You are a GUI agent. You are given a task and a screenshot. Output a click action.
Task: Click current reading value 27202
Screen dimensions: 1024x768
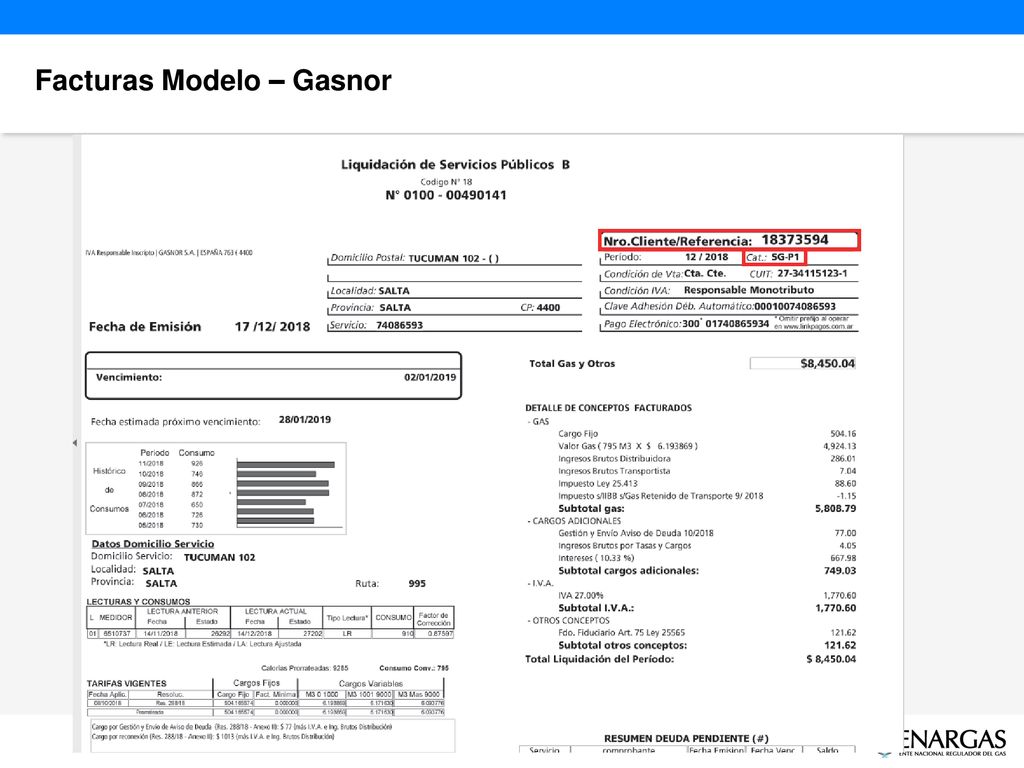tap(312, 633)
